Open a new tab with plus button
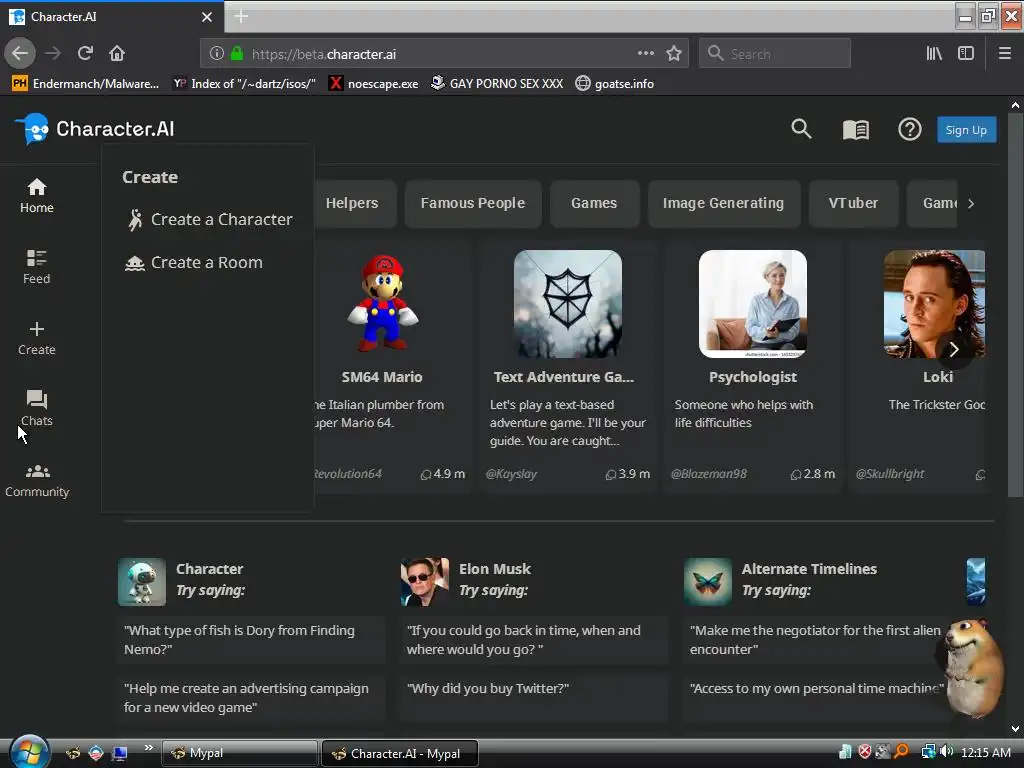The height and width of the screenshot is (768, 1024). [x=241, y=16]
